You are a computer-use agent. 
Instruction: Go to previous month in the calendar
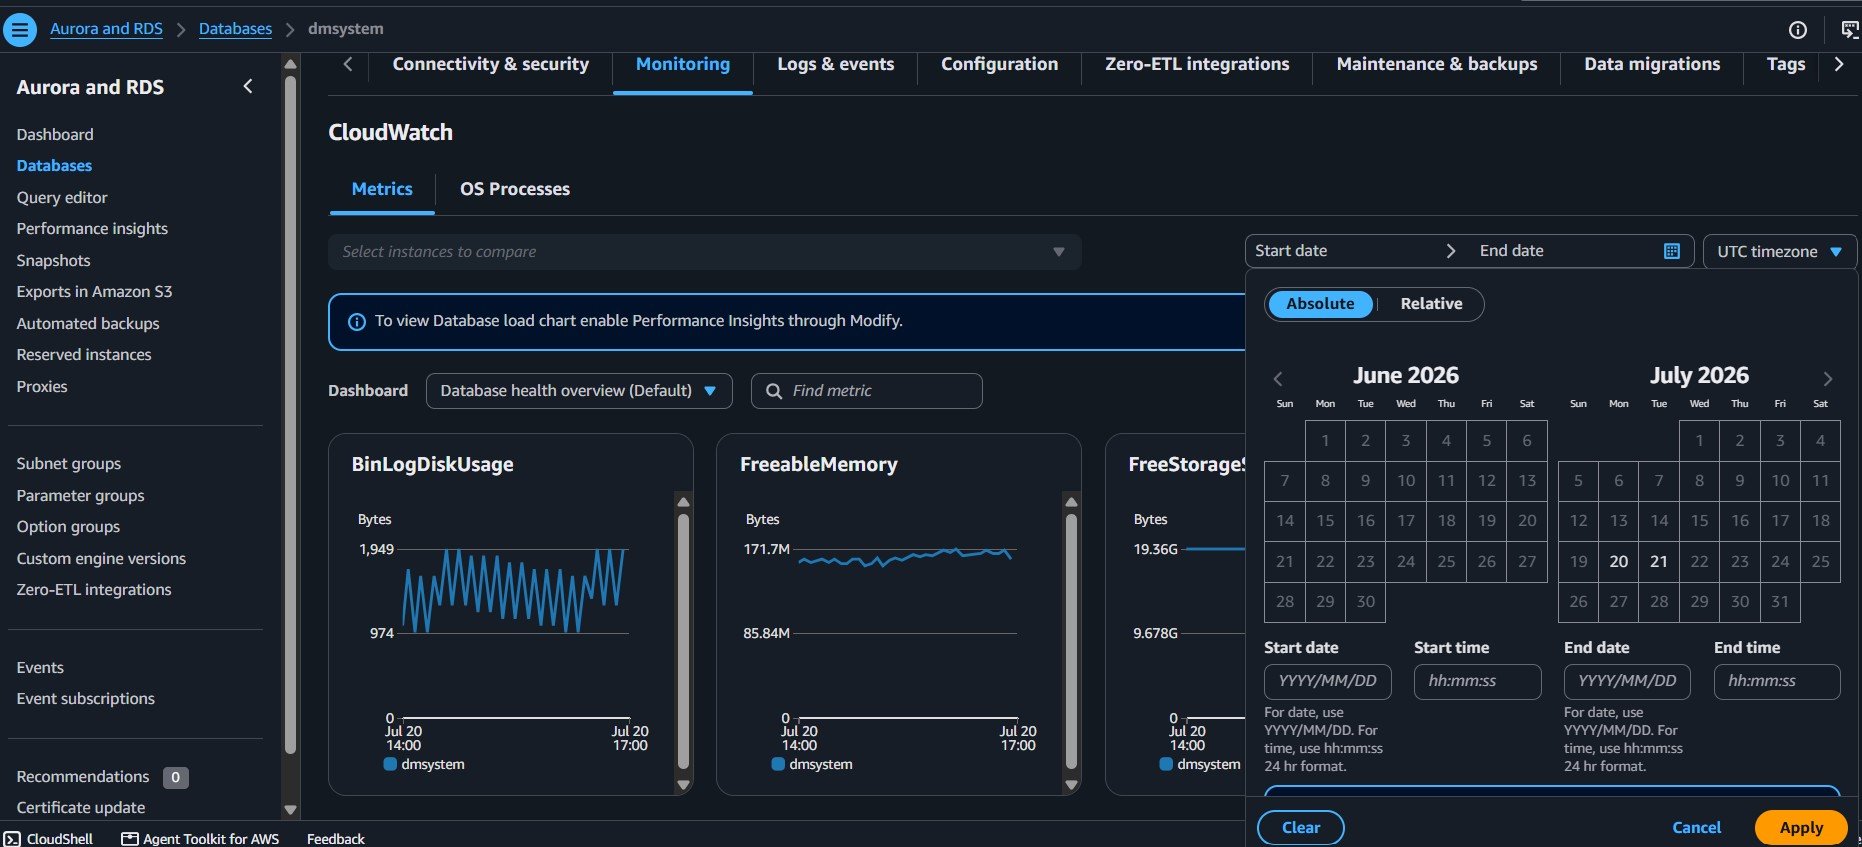pyautogui.click(x=1278, y=379)
